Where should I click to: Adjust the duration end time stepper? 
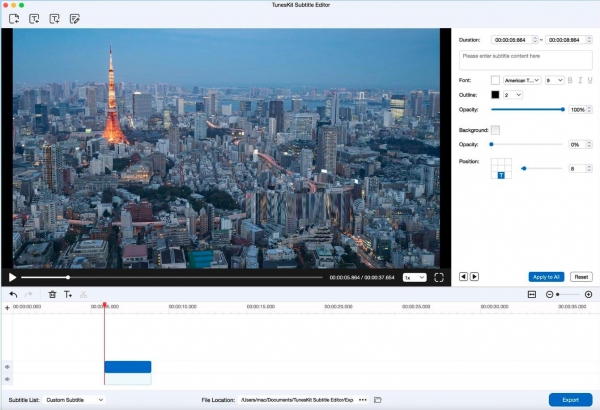(589, 40)
